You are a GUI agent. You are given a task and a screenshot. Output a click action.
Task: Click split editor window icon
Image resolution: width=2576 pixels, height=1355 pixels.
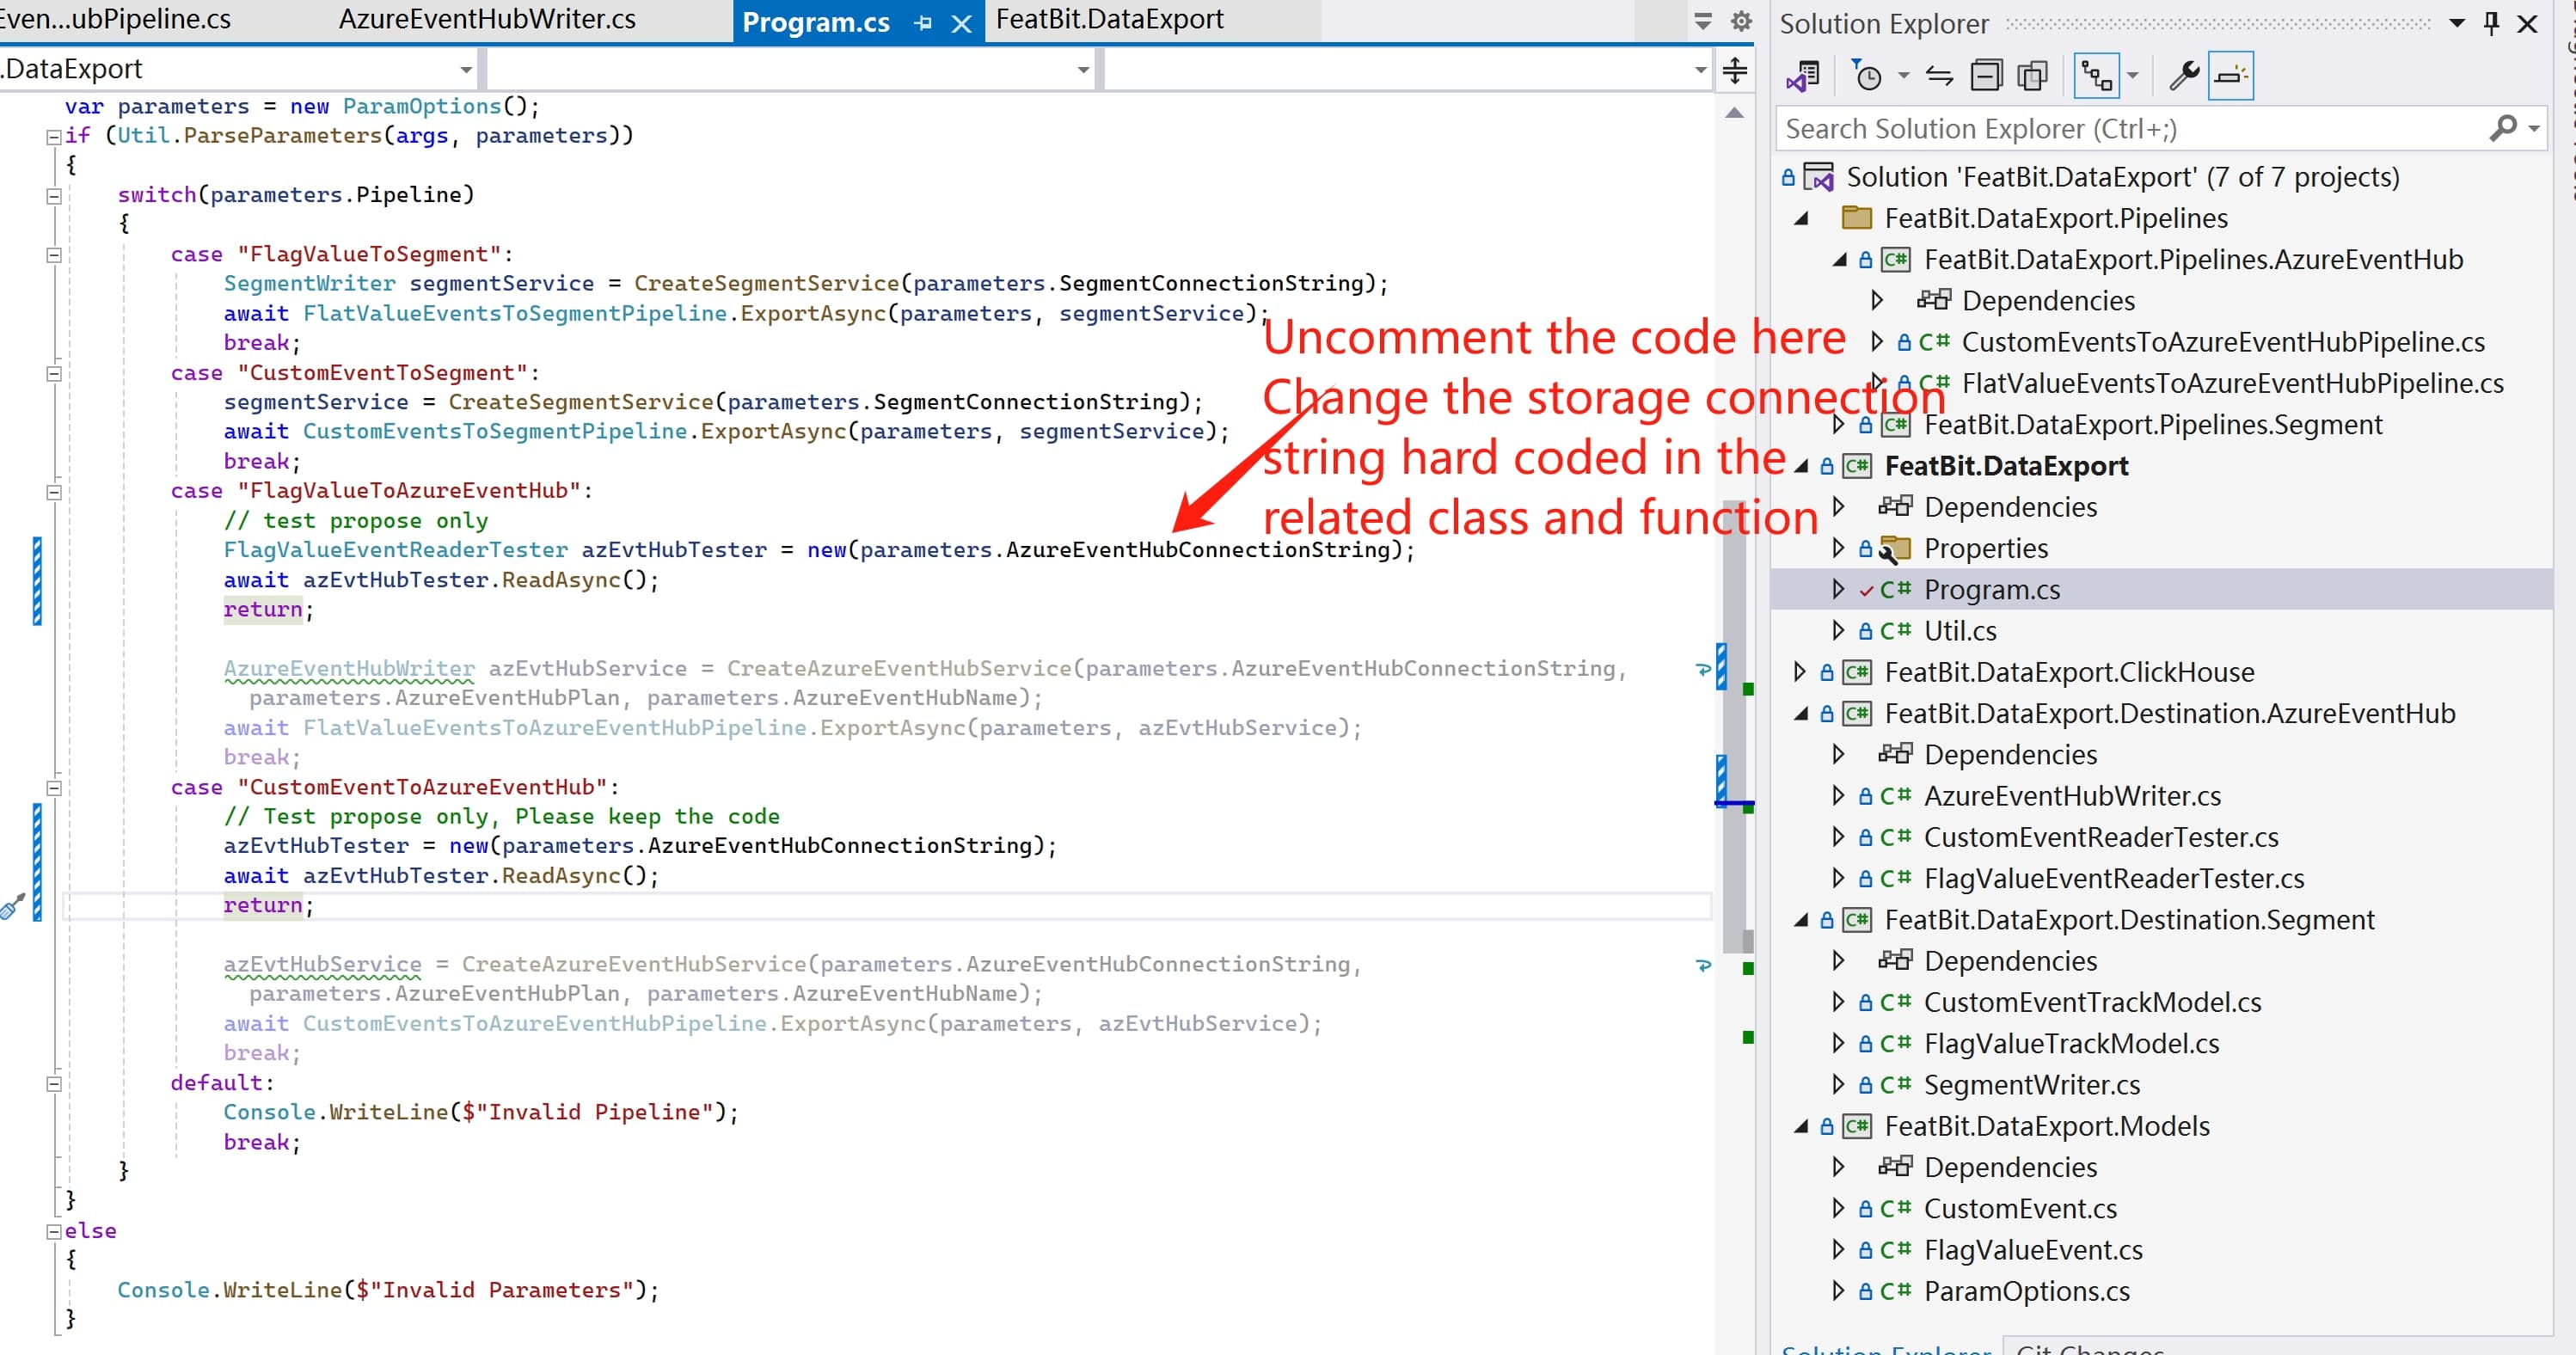(1735, 70)
